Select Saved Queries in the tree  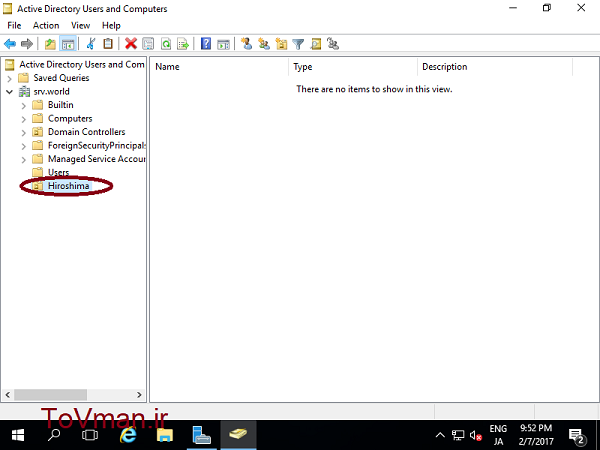[61, 78]
